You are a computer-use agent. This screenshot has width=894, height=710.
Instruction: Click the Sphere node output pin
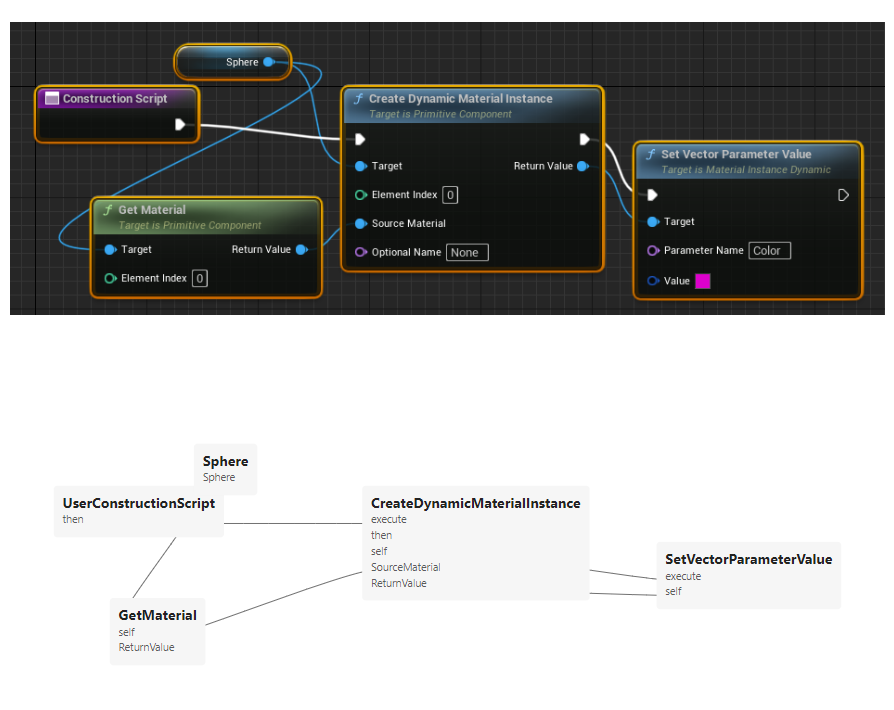268,62
